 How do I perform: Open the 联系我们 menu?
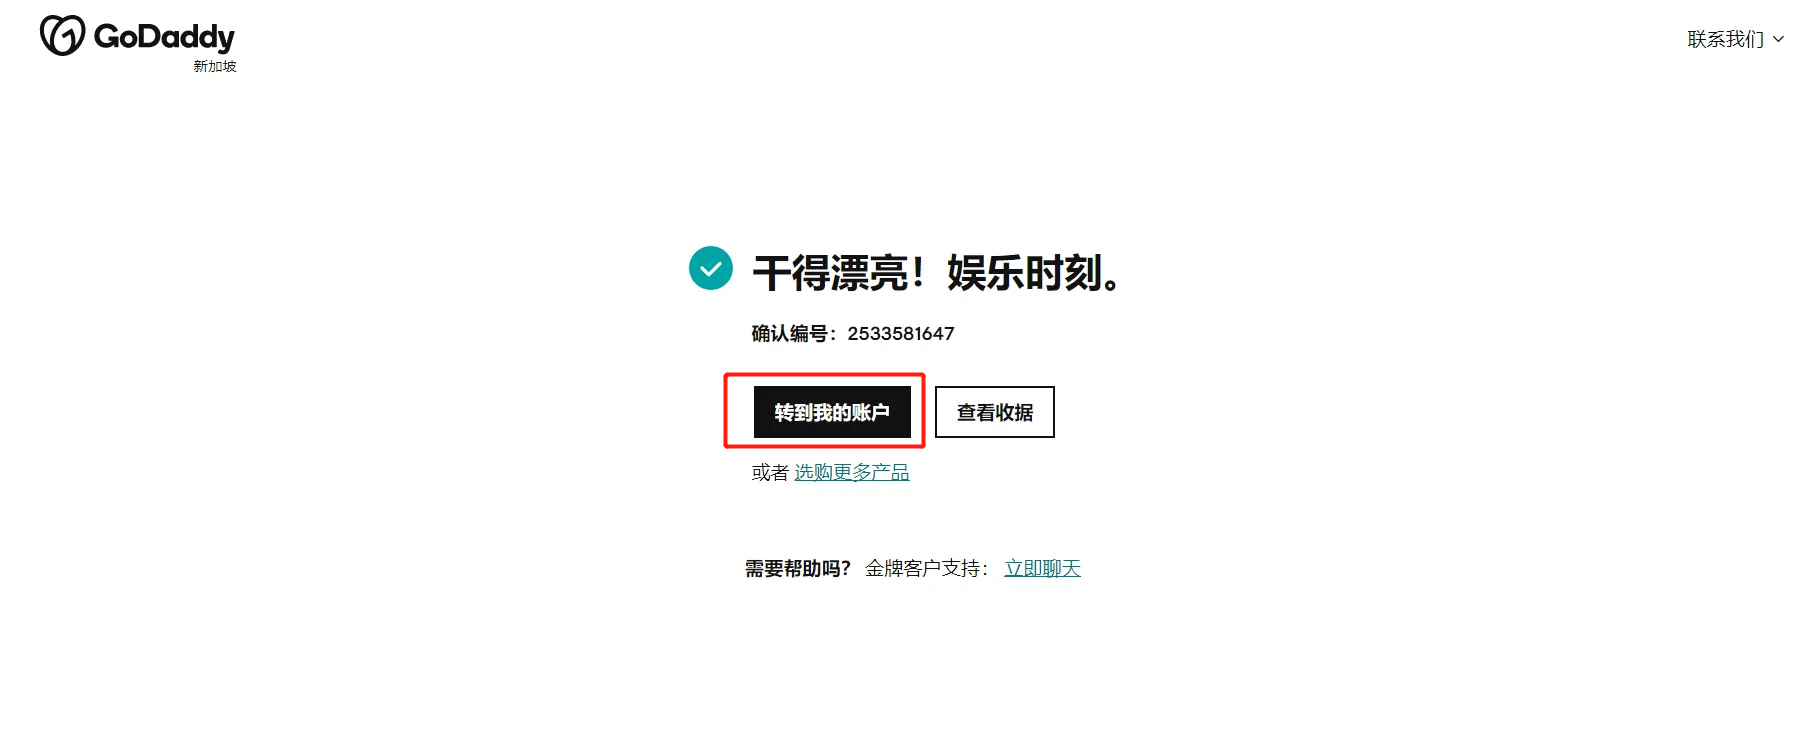pyautogui.click(x=1735, y=39)
